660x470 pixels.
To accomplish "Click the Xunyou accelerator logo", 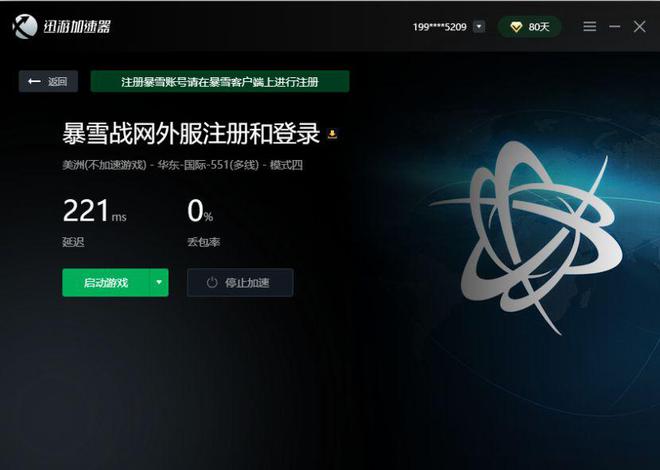I will click(61, 26).
